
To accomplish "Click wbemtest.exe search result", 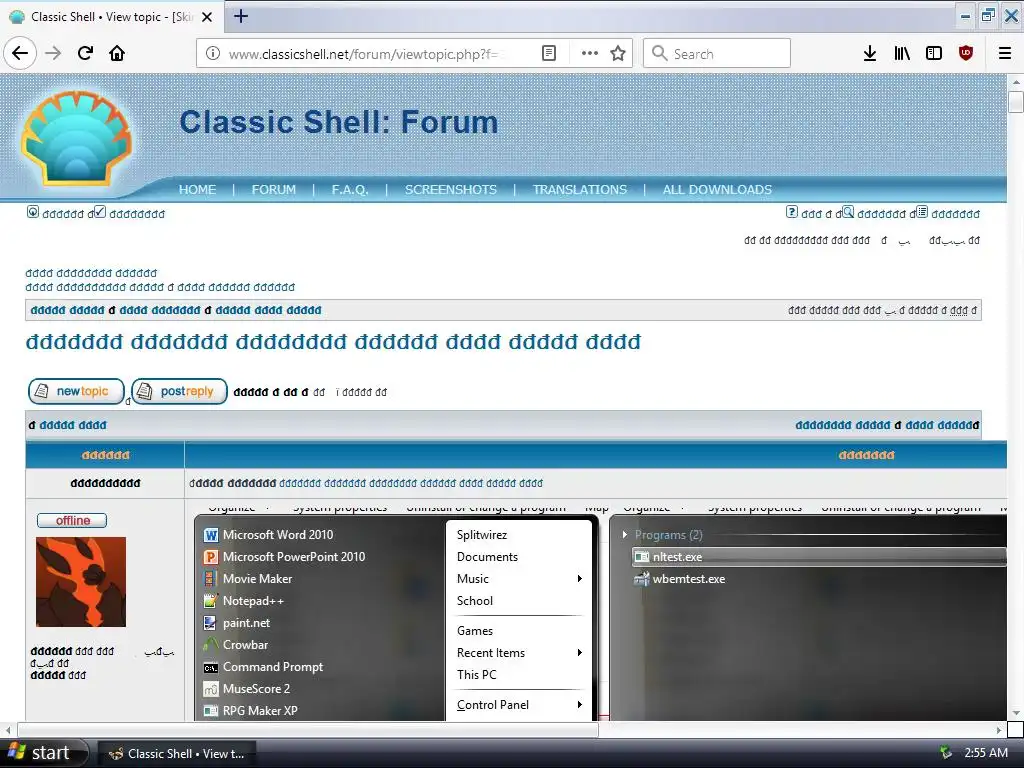I will tap(680, 579).
